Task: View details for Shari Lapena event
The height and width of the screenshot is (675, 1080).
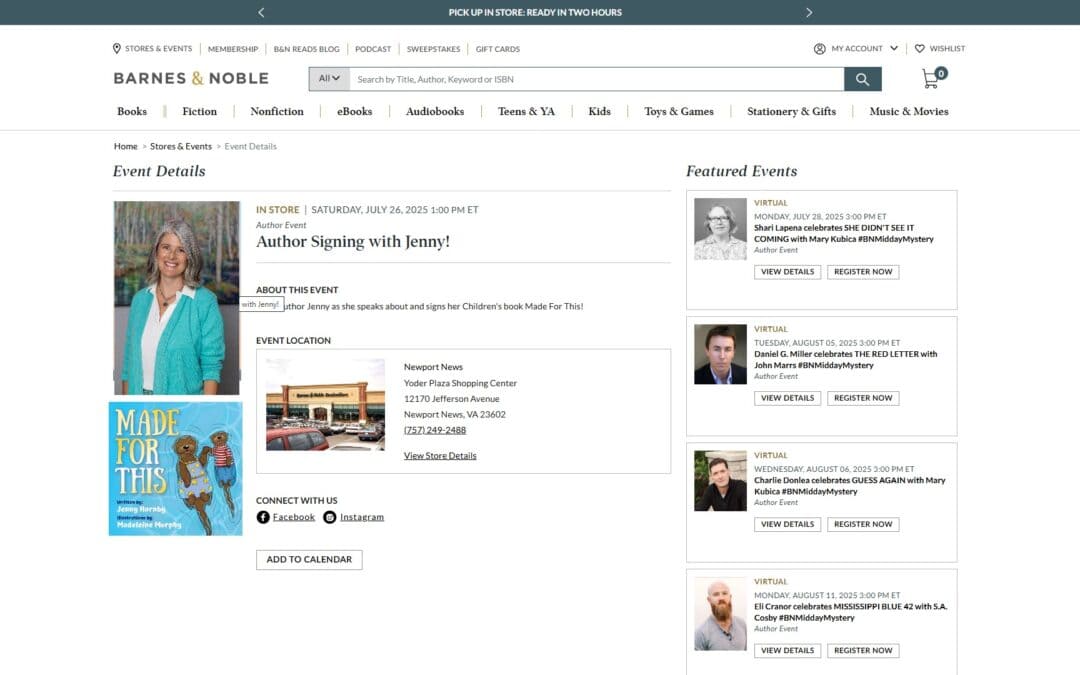Action: [x=787, y=272]
